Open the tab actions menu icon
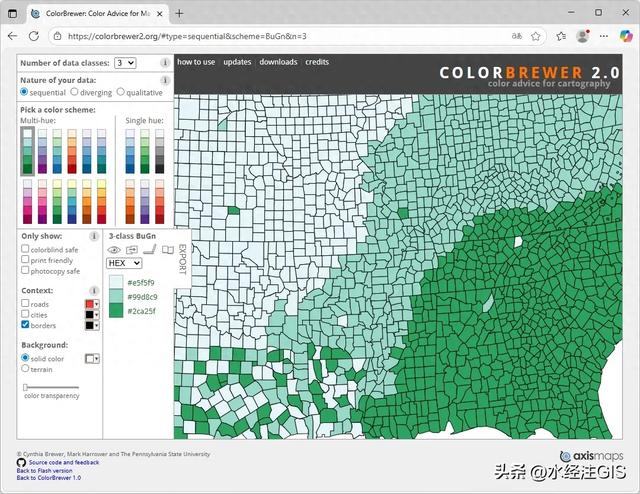 click(13, 13)
